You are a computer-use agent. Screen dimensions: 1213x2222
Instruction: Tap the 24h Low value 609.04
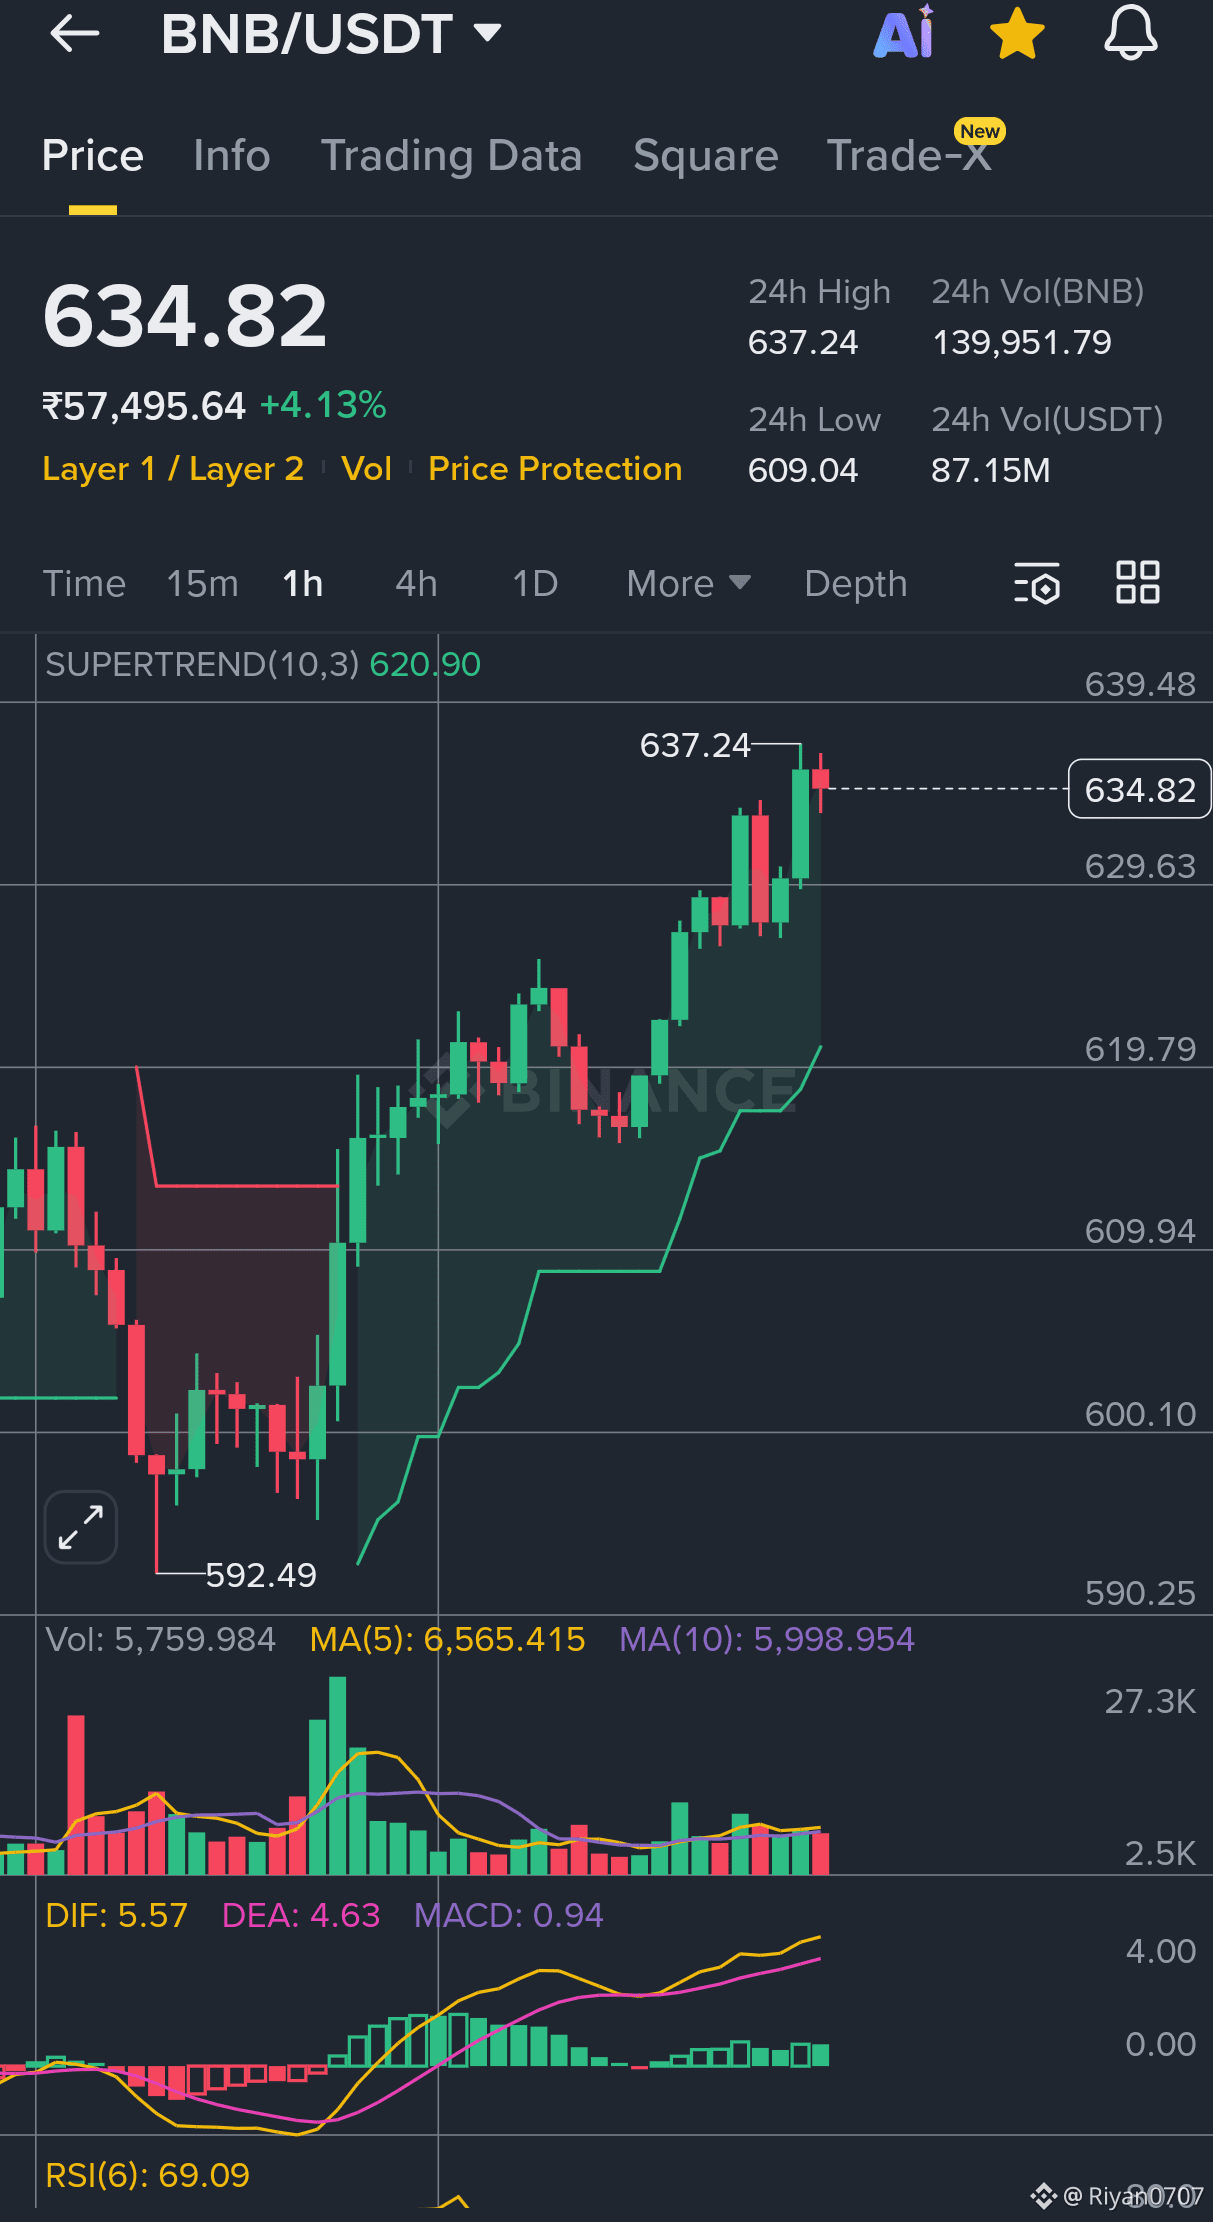(x=803, y=470)
